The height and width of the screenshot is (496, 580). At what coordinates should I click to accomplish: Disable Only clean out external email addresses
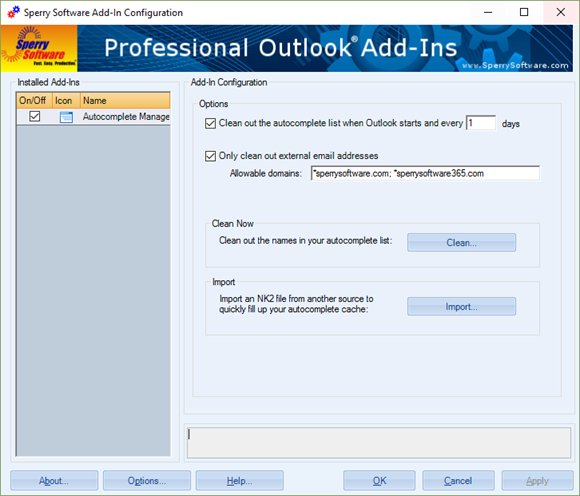[210, 156]
